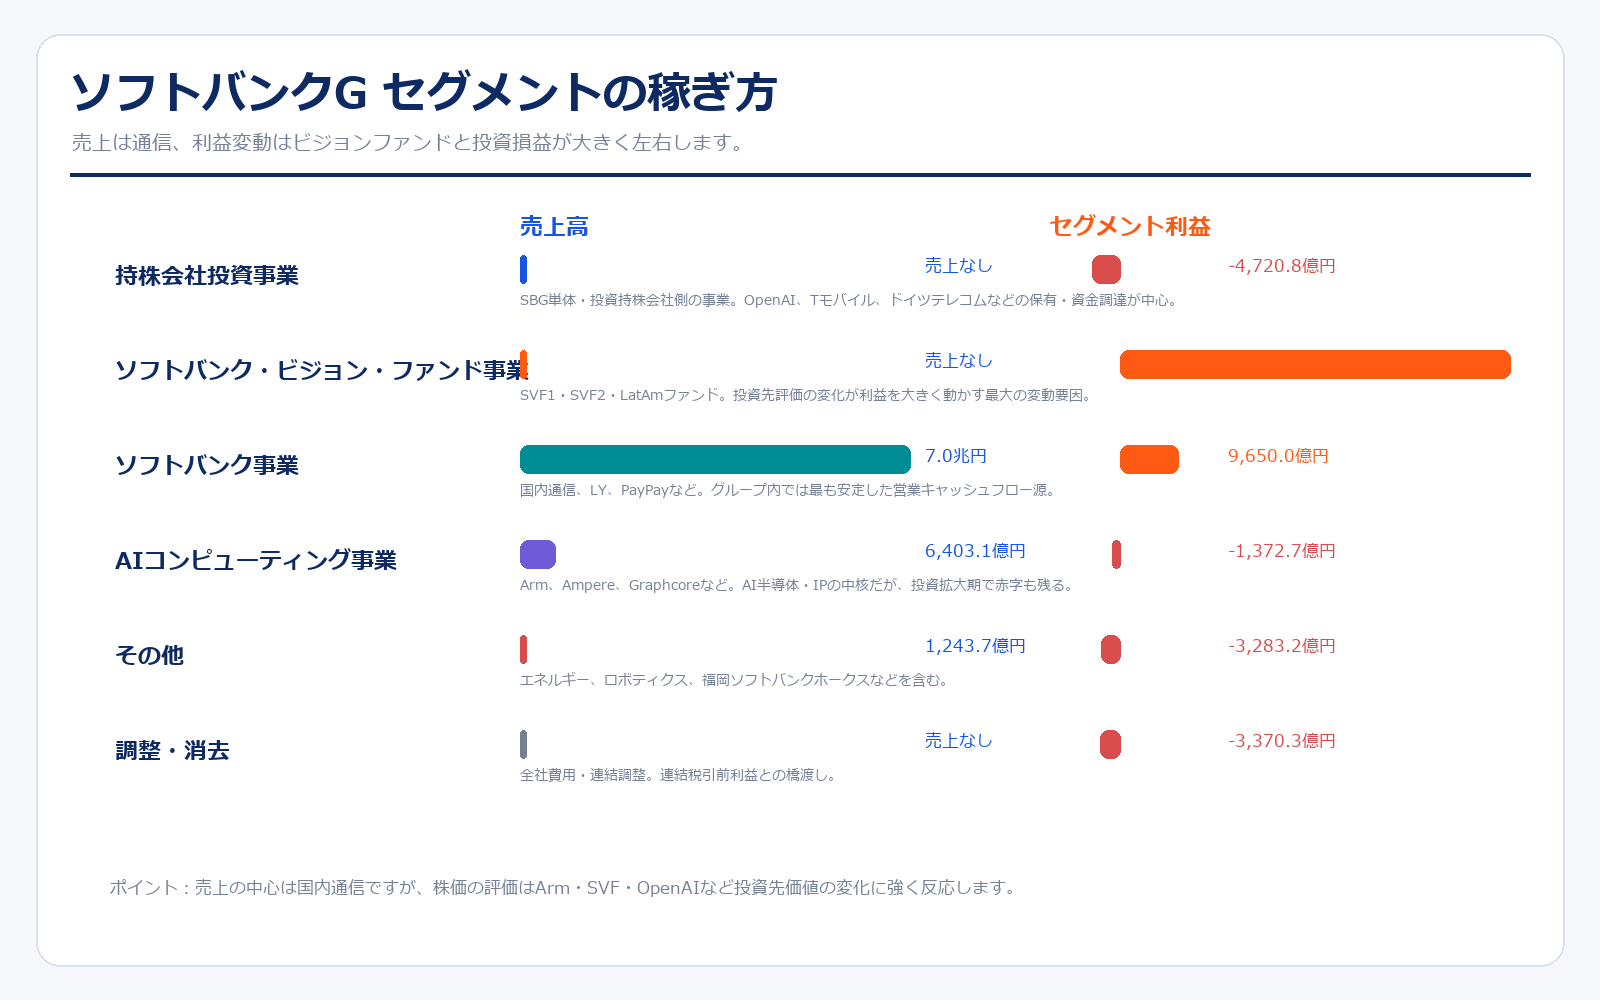This screenshot has width=1600, height=1000.
Task: Click the purple sales bar for AIコンピューティング事業
Action: click(538, 554)
